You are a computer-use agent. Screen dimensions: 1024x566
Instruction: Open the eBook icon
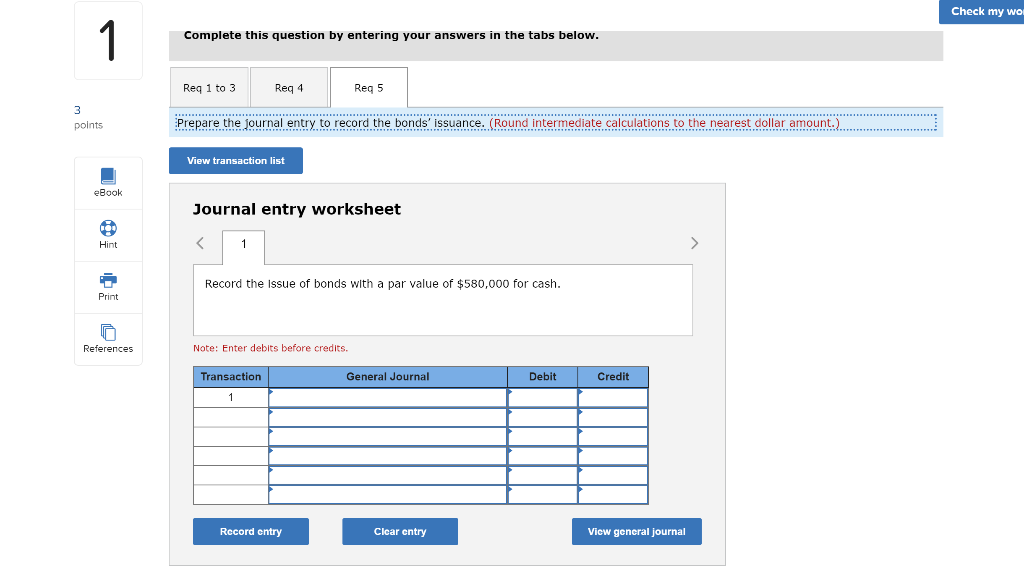click(x=108, y=176)
